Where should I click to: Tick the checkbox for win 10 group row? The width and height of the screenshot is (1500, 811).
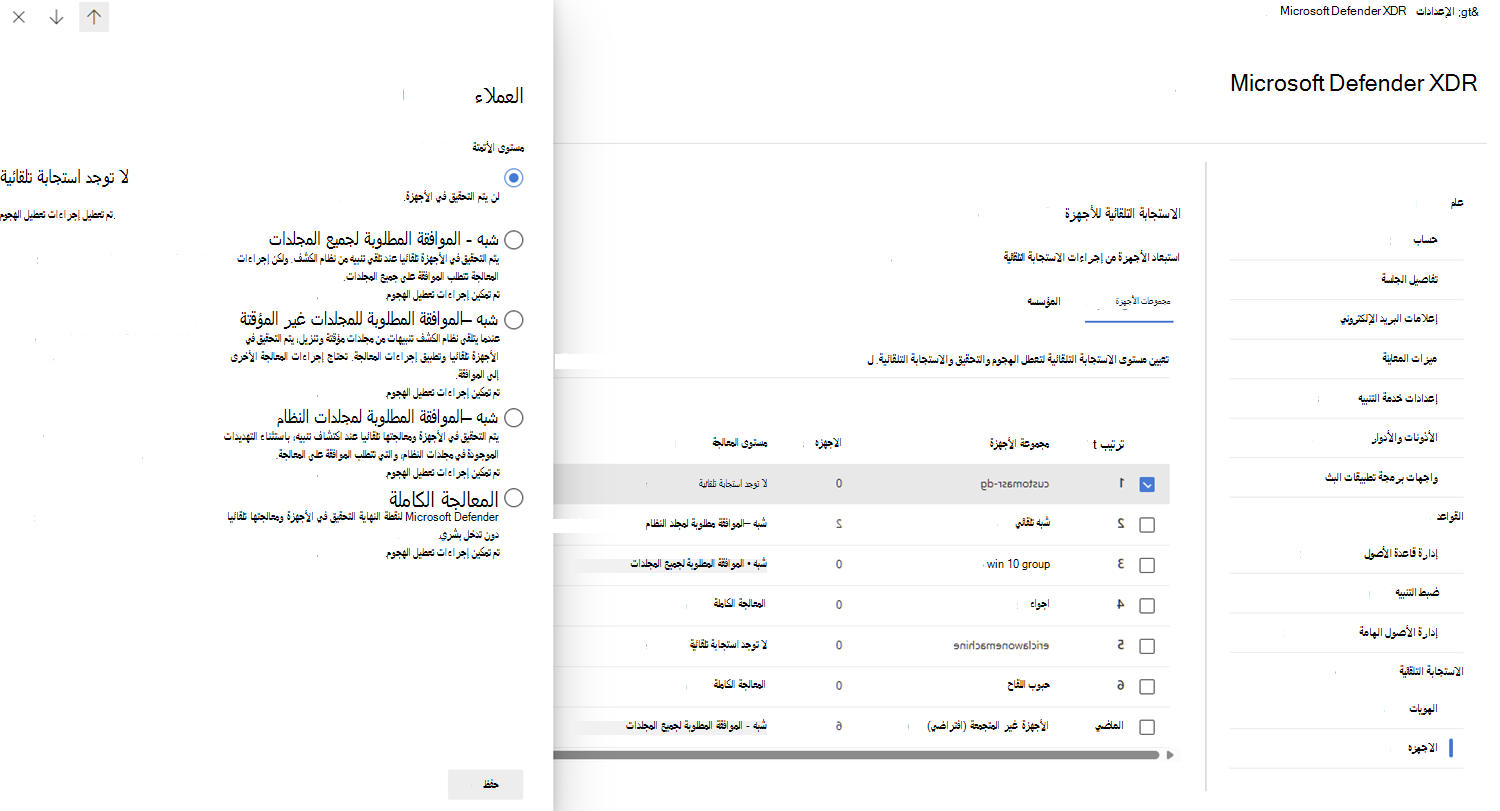click(x=1147, y=565)
